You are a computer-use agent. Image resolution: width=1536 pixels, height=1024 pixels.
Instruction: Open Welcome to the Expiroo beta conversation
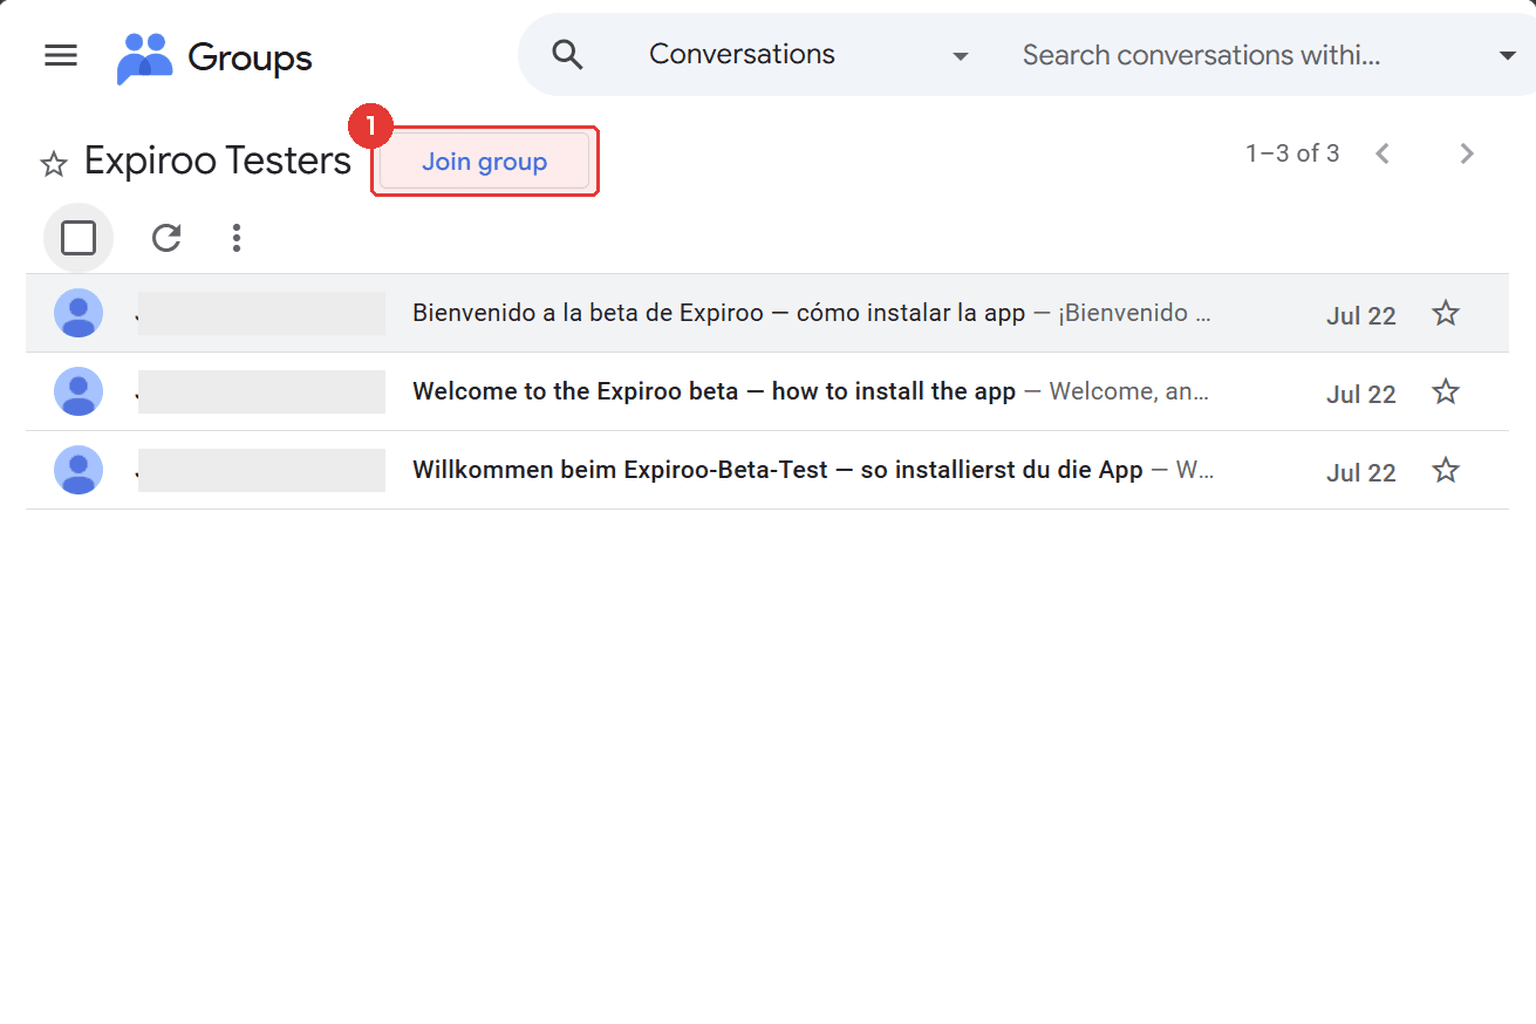click(767, 392)
